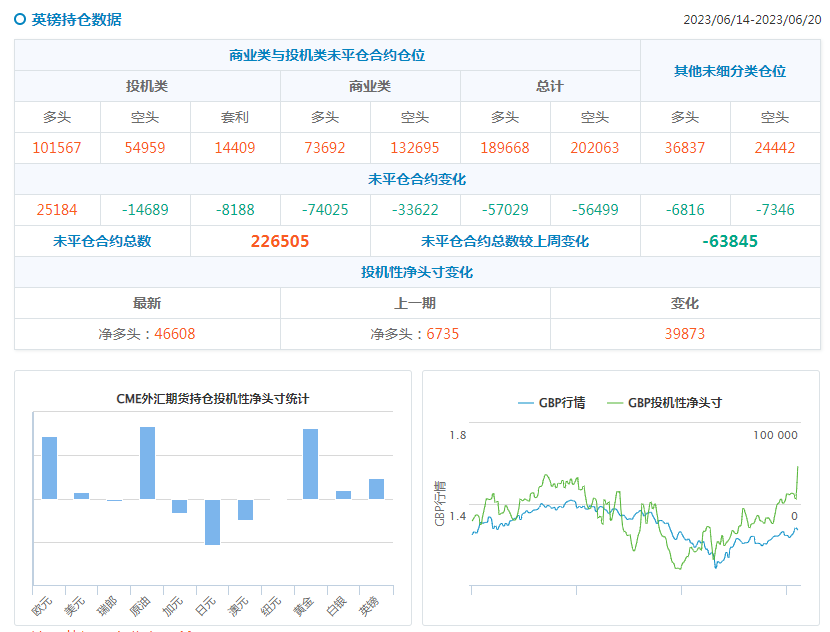The height and width of the screenshot is (632, 830).
Task: Select the 黄金 bar in the chart
Action: coord(310,463)
